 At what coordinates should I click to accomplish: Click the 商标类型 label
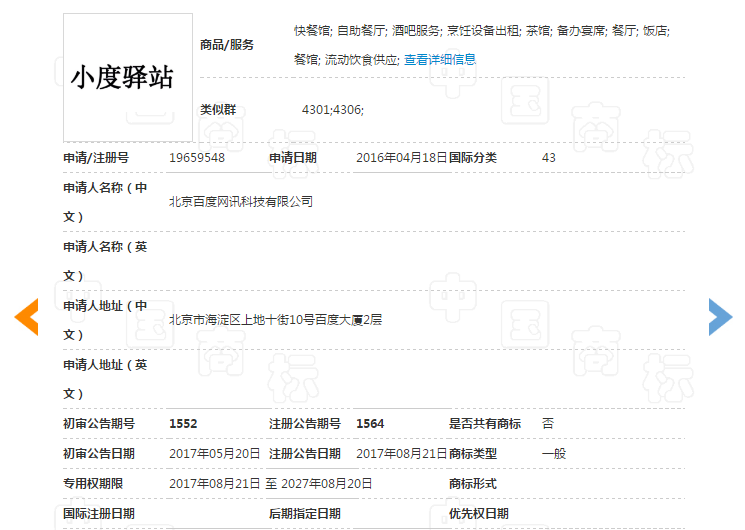473,453
